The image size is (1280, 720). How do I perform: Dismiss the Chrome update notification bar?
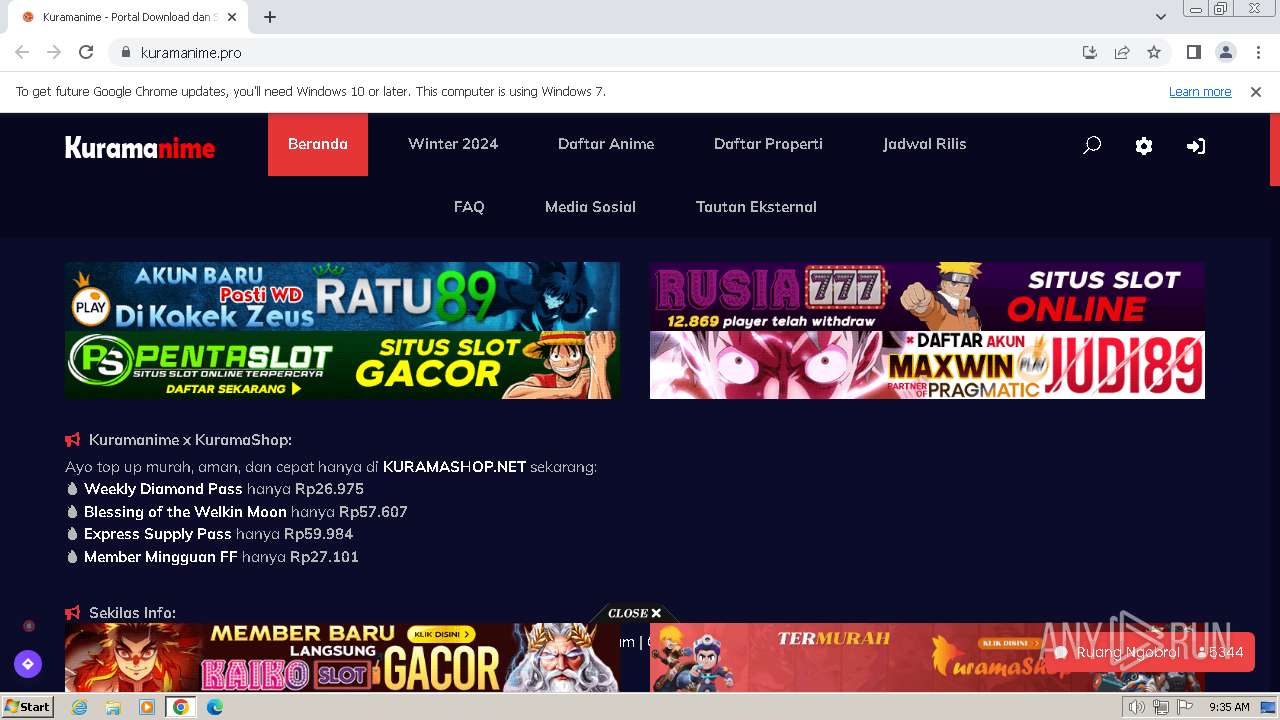click(1256, 91)
